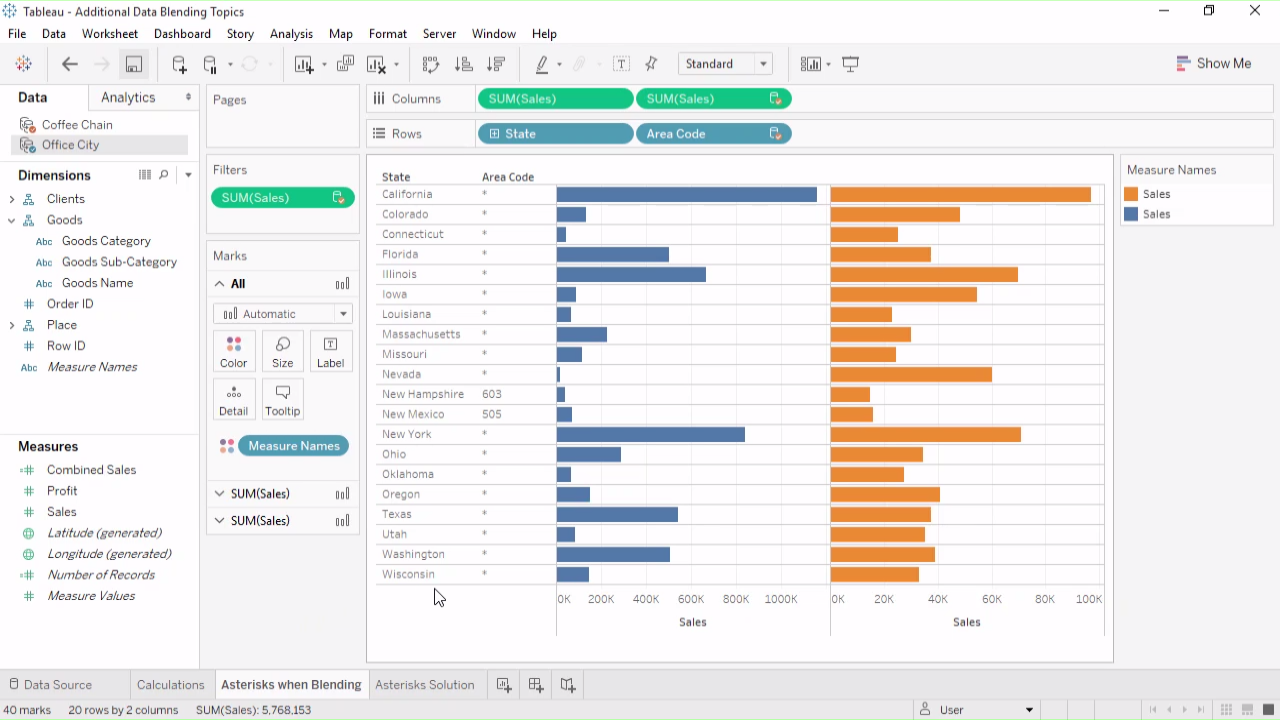Image resolution: width=1280 pixels, height=720 pixels.
Task: Expand the Clients dimension folder
Action: click(x=12, y=199)
